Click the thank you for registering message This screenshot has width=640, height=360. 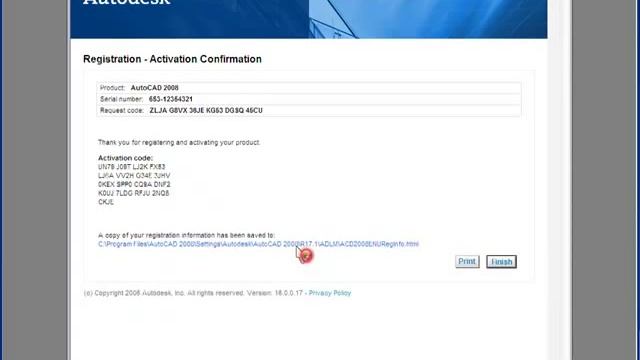click(x=179, y=142)
